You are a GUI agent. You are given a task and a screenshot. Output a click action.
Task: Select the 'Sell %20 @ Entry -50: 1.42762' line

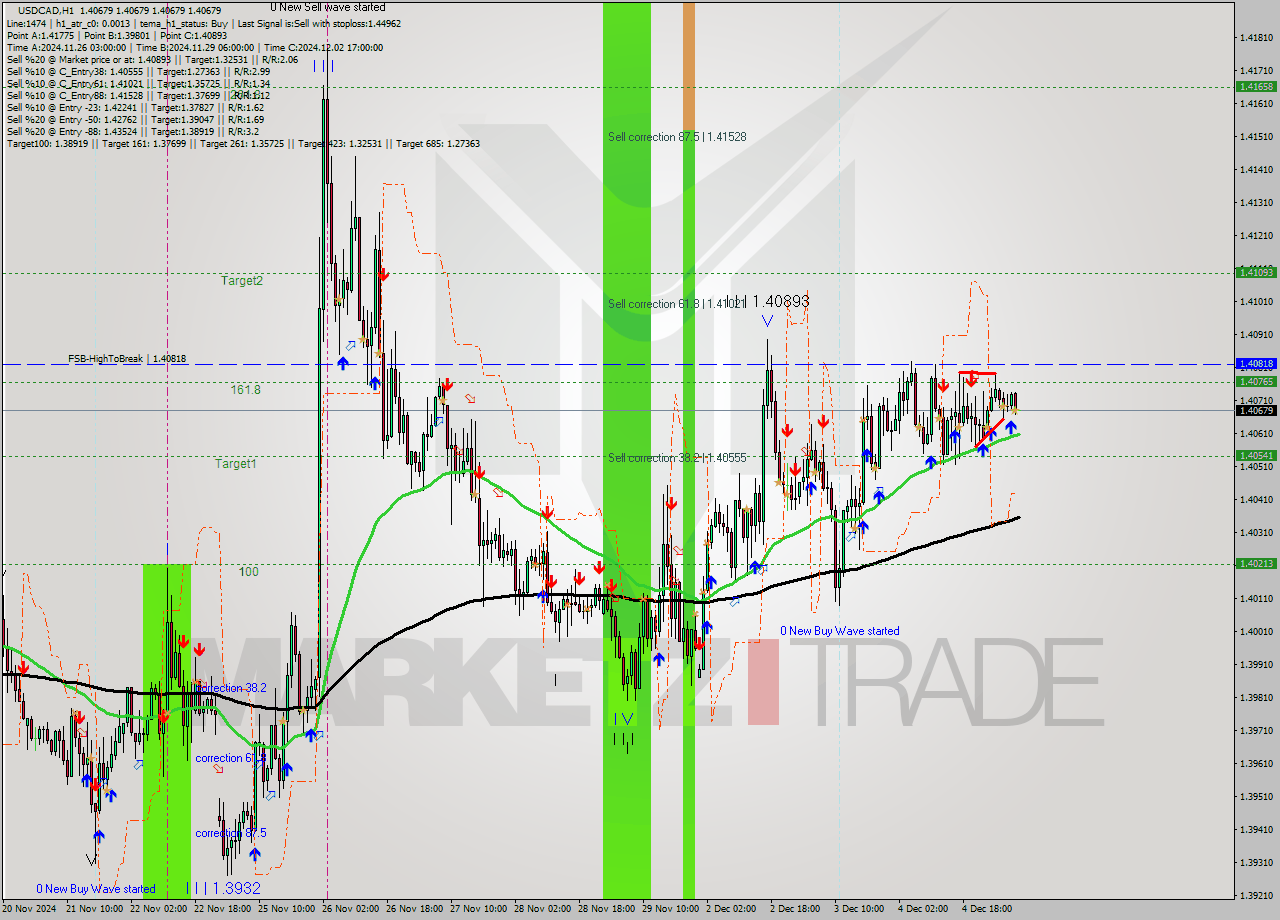pyautogui.click(x=135, y=119)
